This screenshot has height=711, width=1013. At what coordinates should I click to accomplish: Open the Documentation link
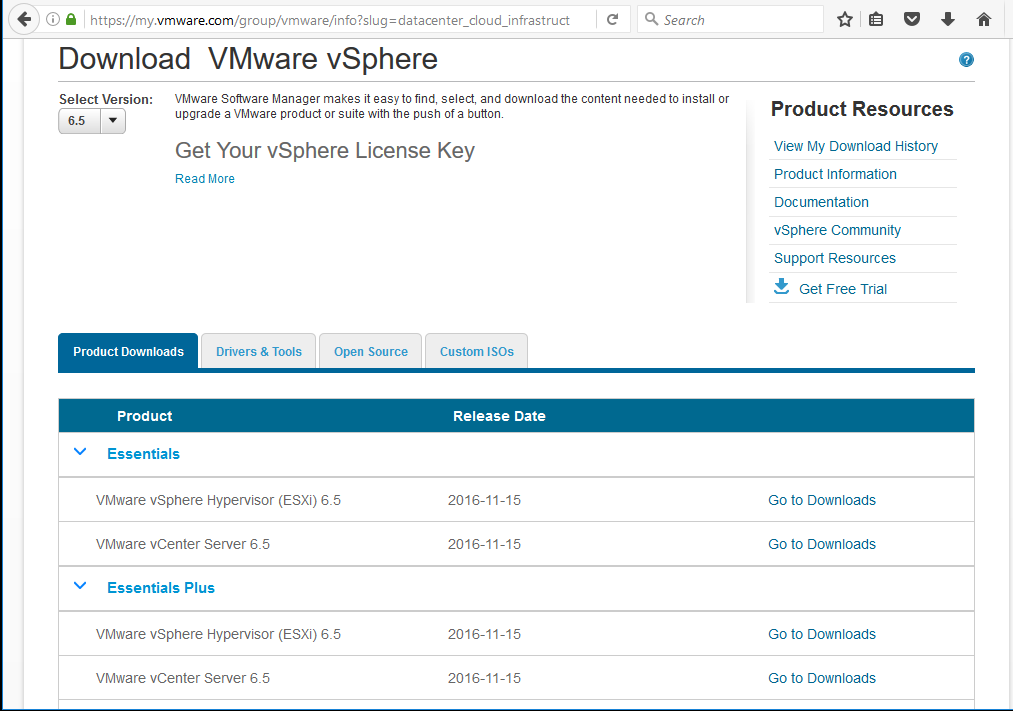point(821,202)
